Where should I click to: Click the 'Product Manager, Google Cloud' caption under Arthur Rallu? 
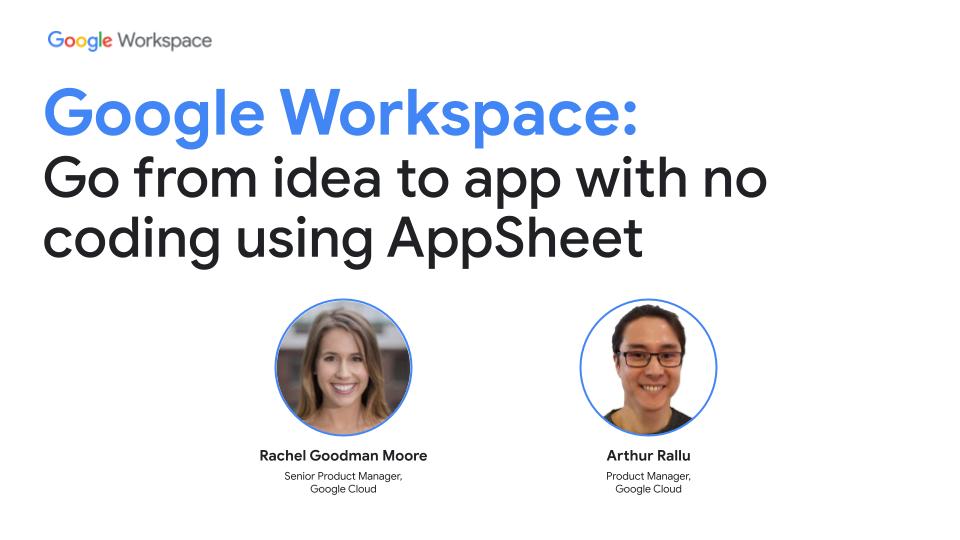[x=648, y=482]
